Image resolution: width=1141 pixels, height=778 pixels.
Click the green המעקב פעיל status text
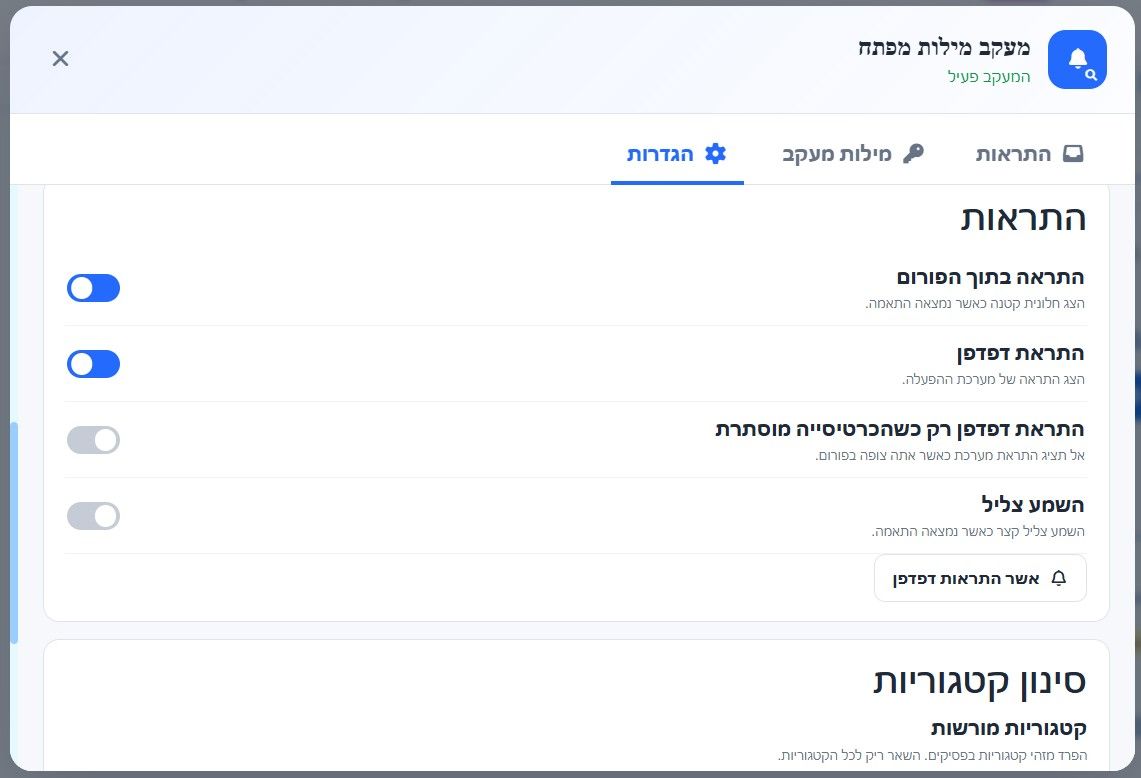point(989,77)
